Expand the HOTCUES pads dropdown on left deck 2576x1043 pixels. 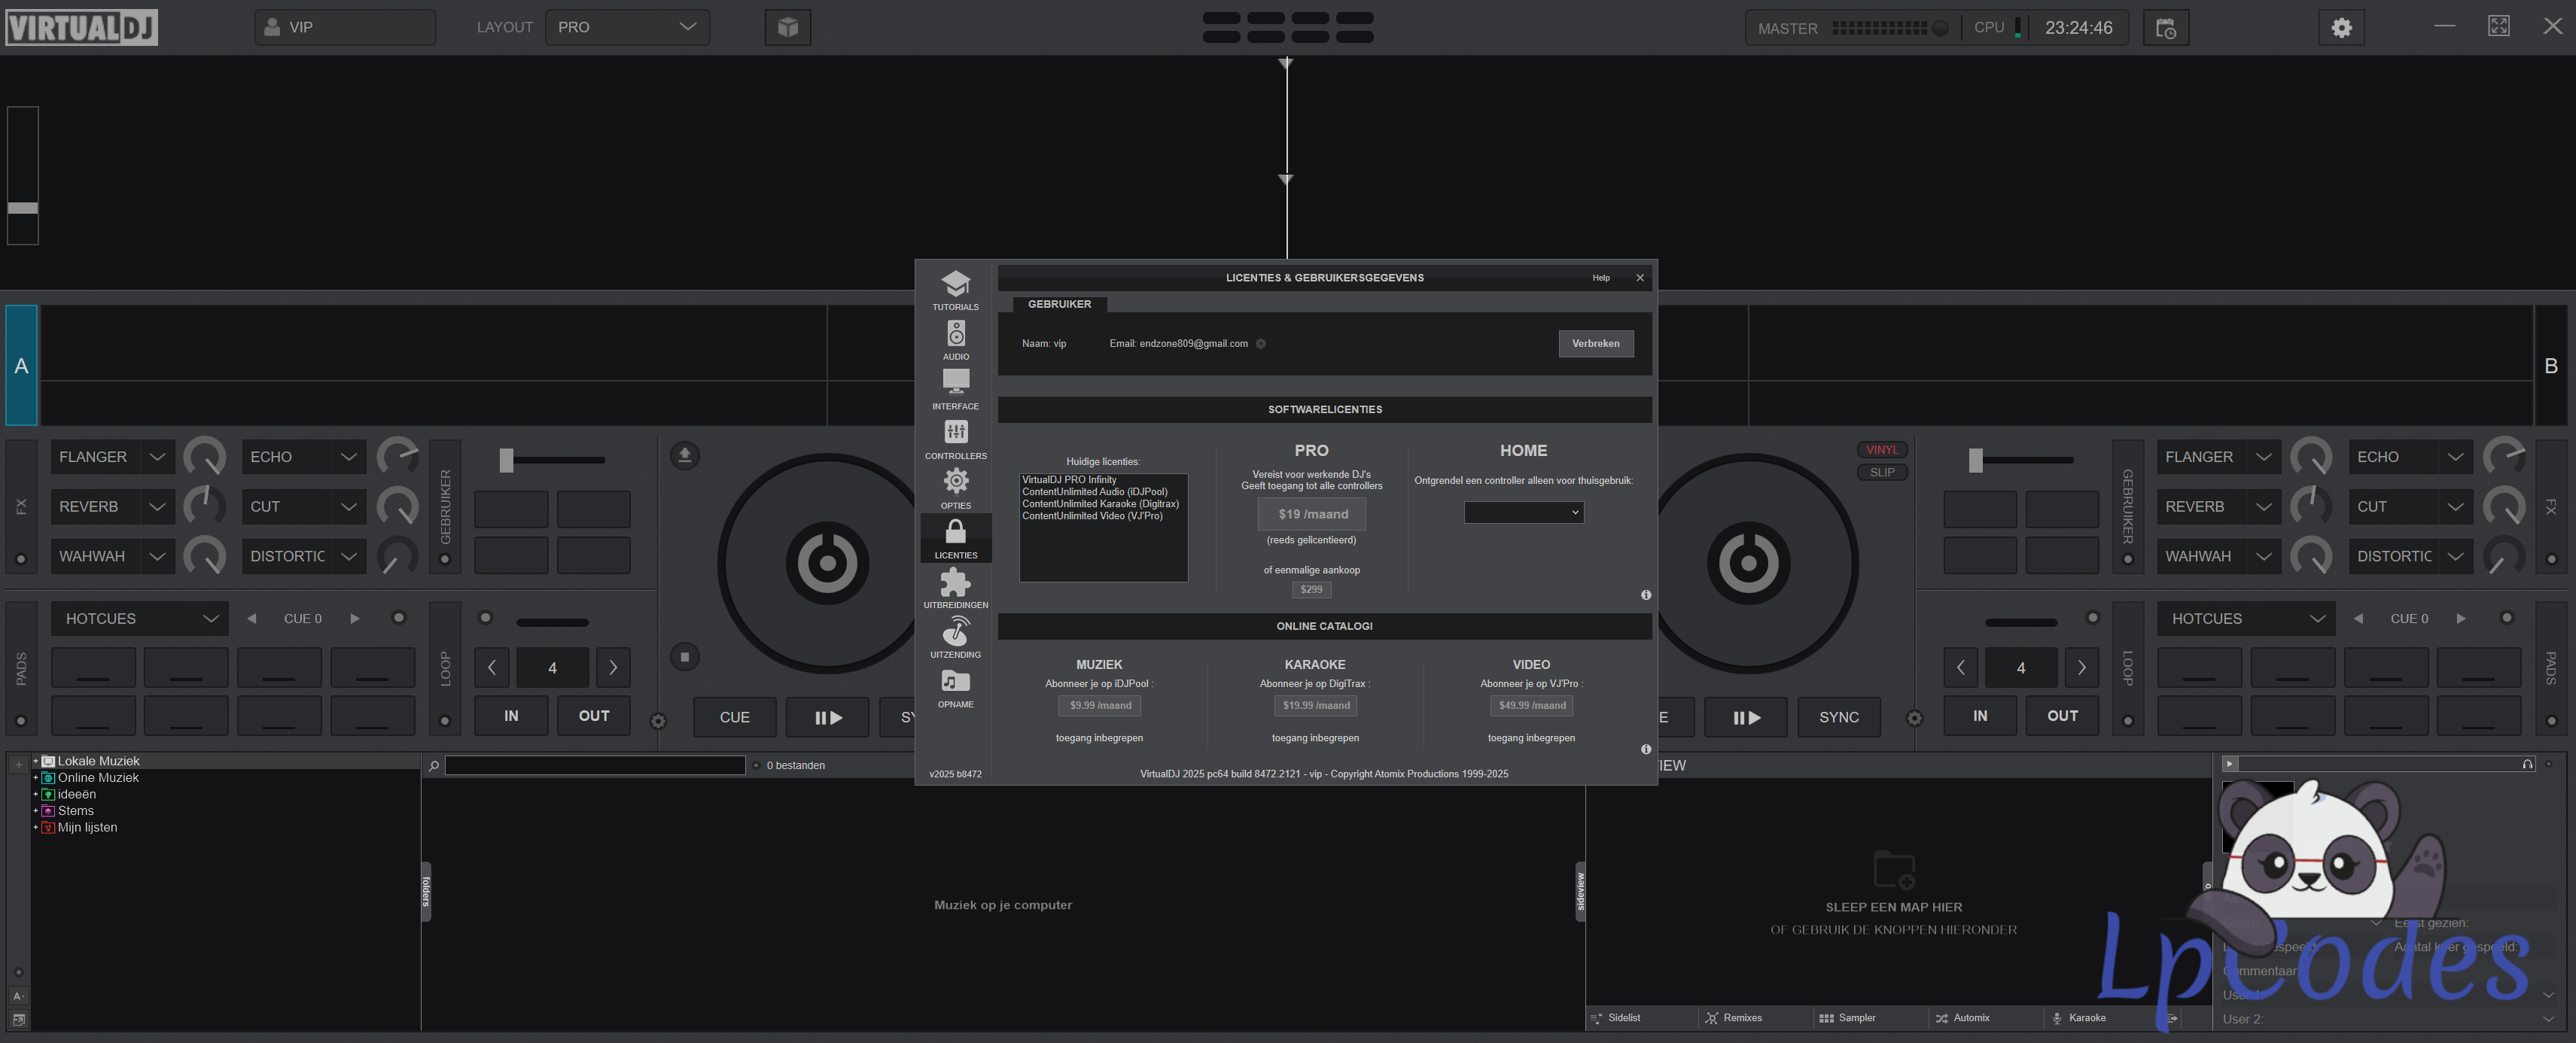(x=139, y=619)
